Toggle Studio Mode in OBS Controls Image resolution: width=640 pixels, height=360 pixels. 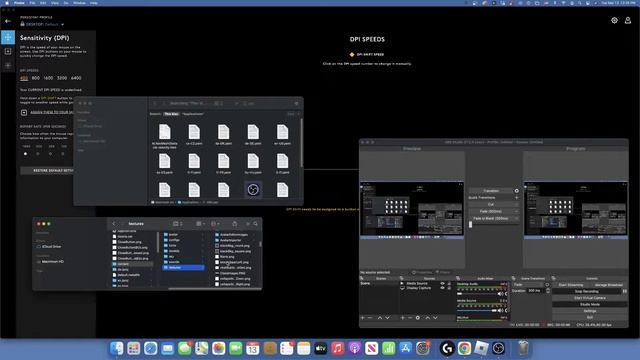point(590,304)
